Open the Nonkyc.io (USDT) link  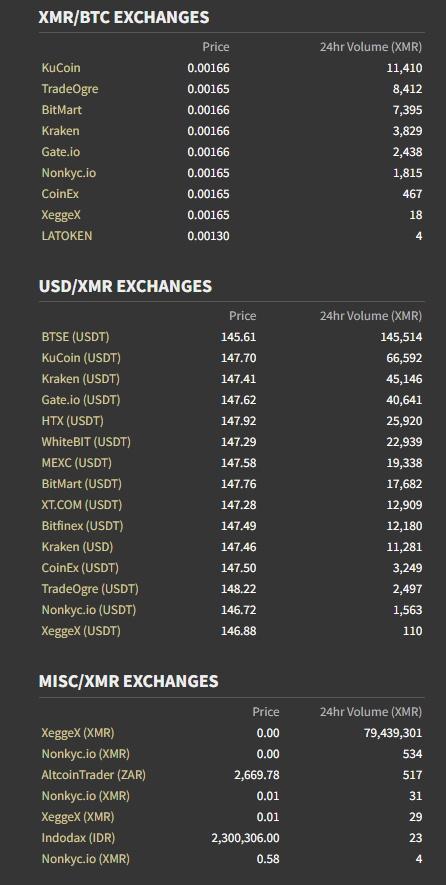tap(89, 610)
